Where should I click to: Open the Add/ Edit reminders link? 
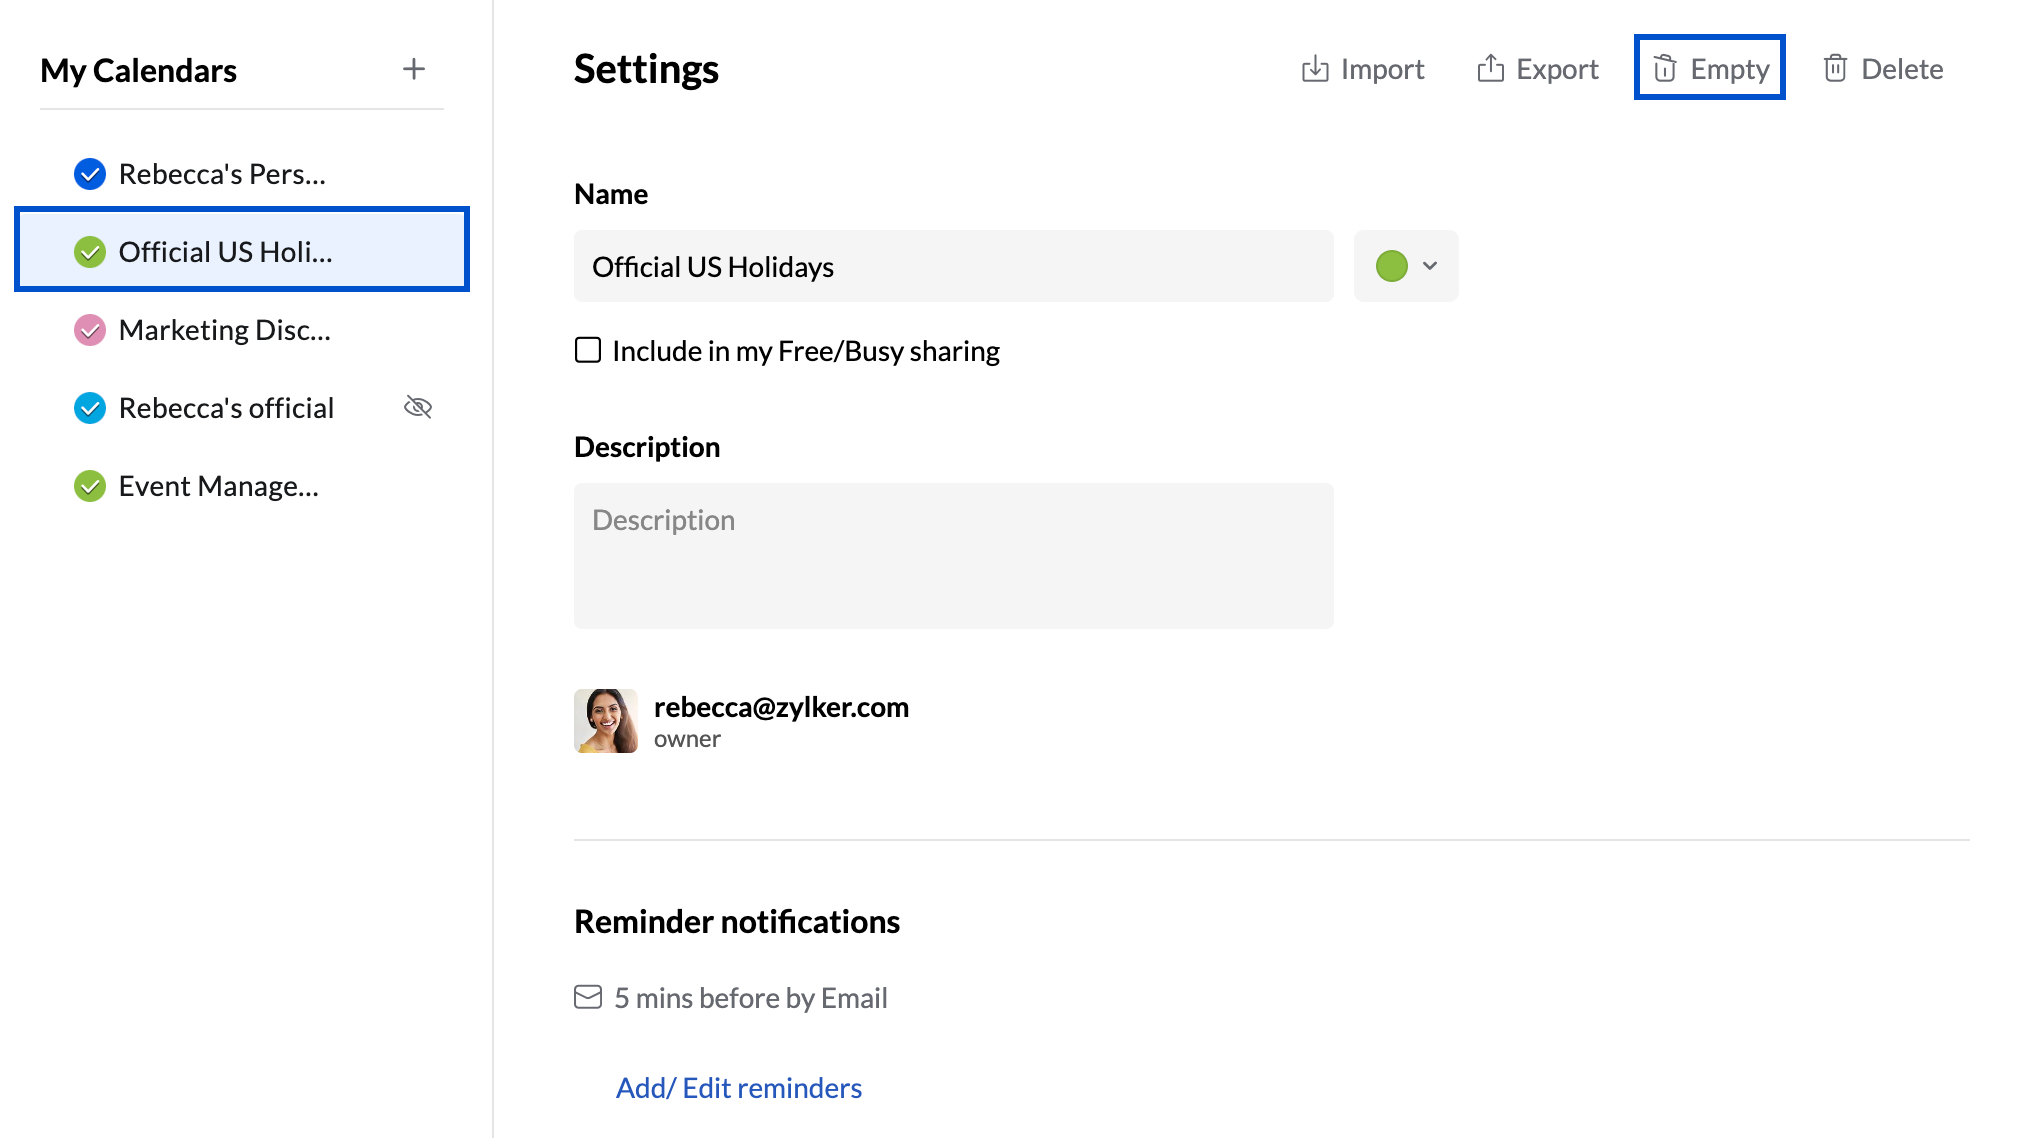coord(738,1087)
